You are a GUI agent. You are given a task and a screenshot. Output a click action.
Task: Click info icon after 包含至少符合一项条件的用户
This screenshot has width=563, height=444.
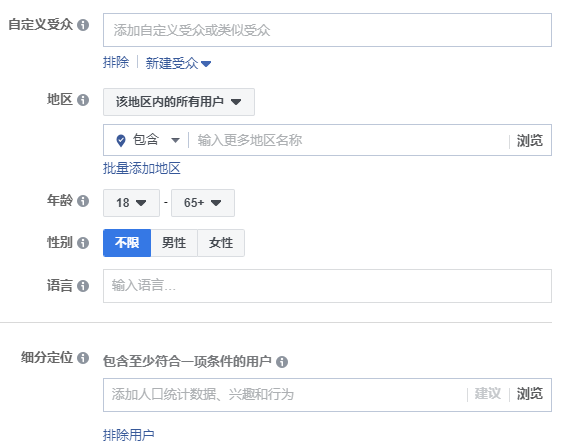tap(282, 362)
